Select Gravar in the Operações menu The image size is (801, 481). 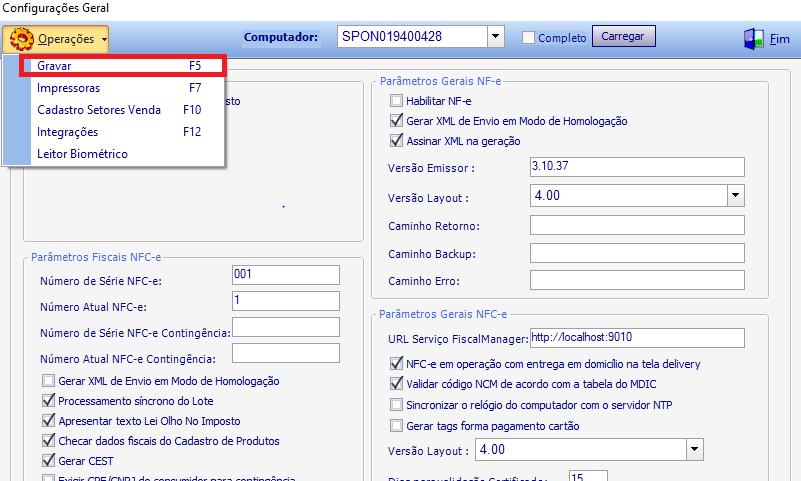point(123,66)
